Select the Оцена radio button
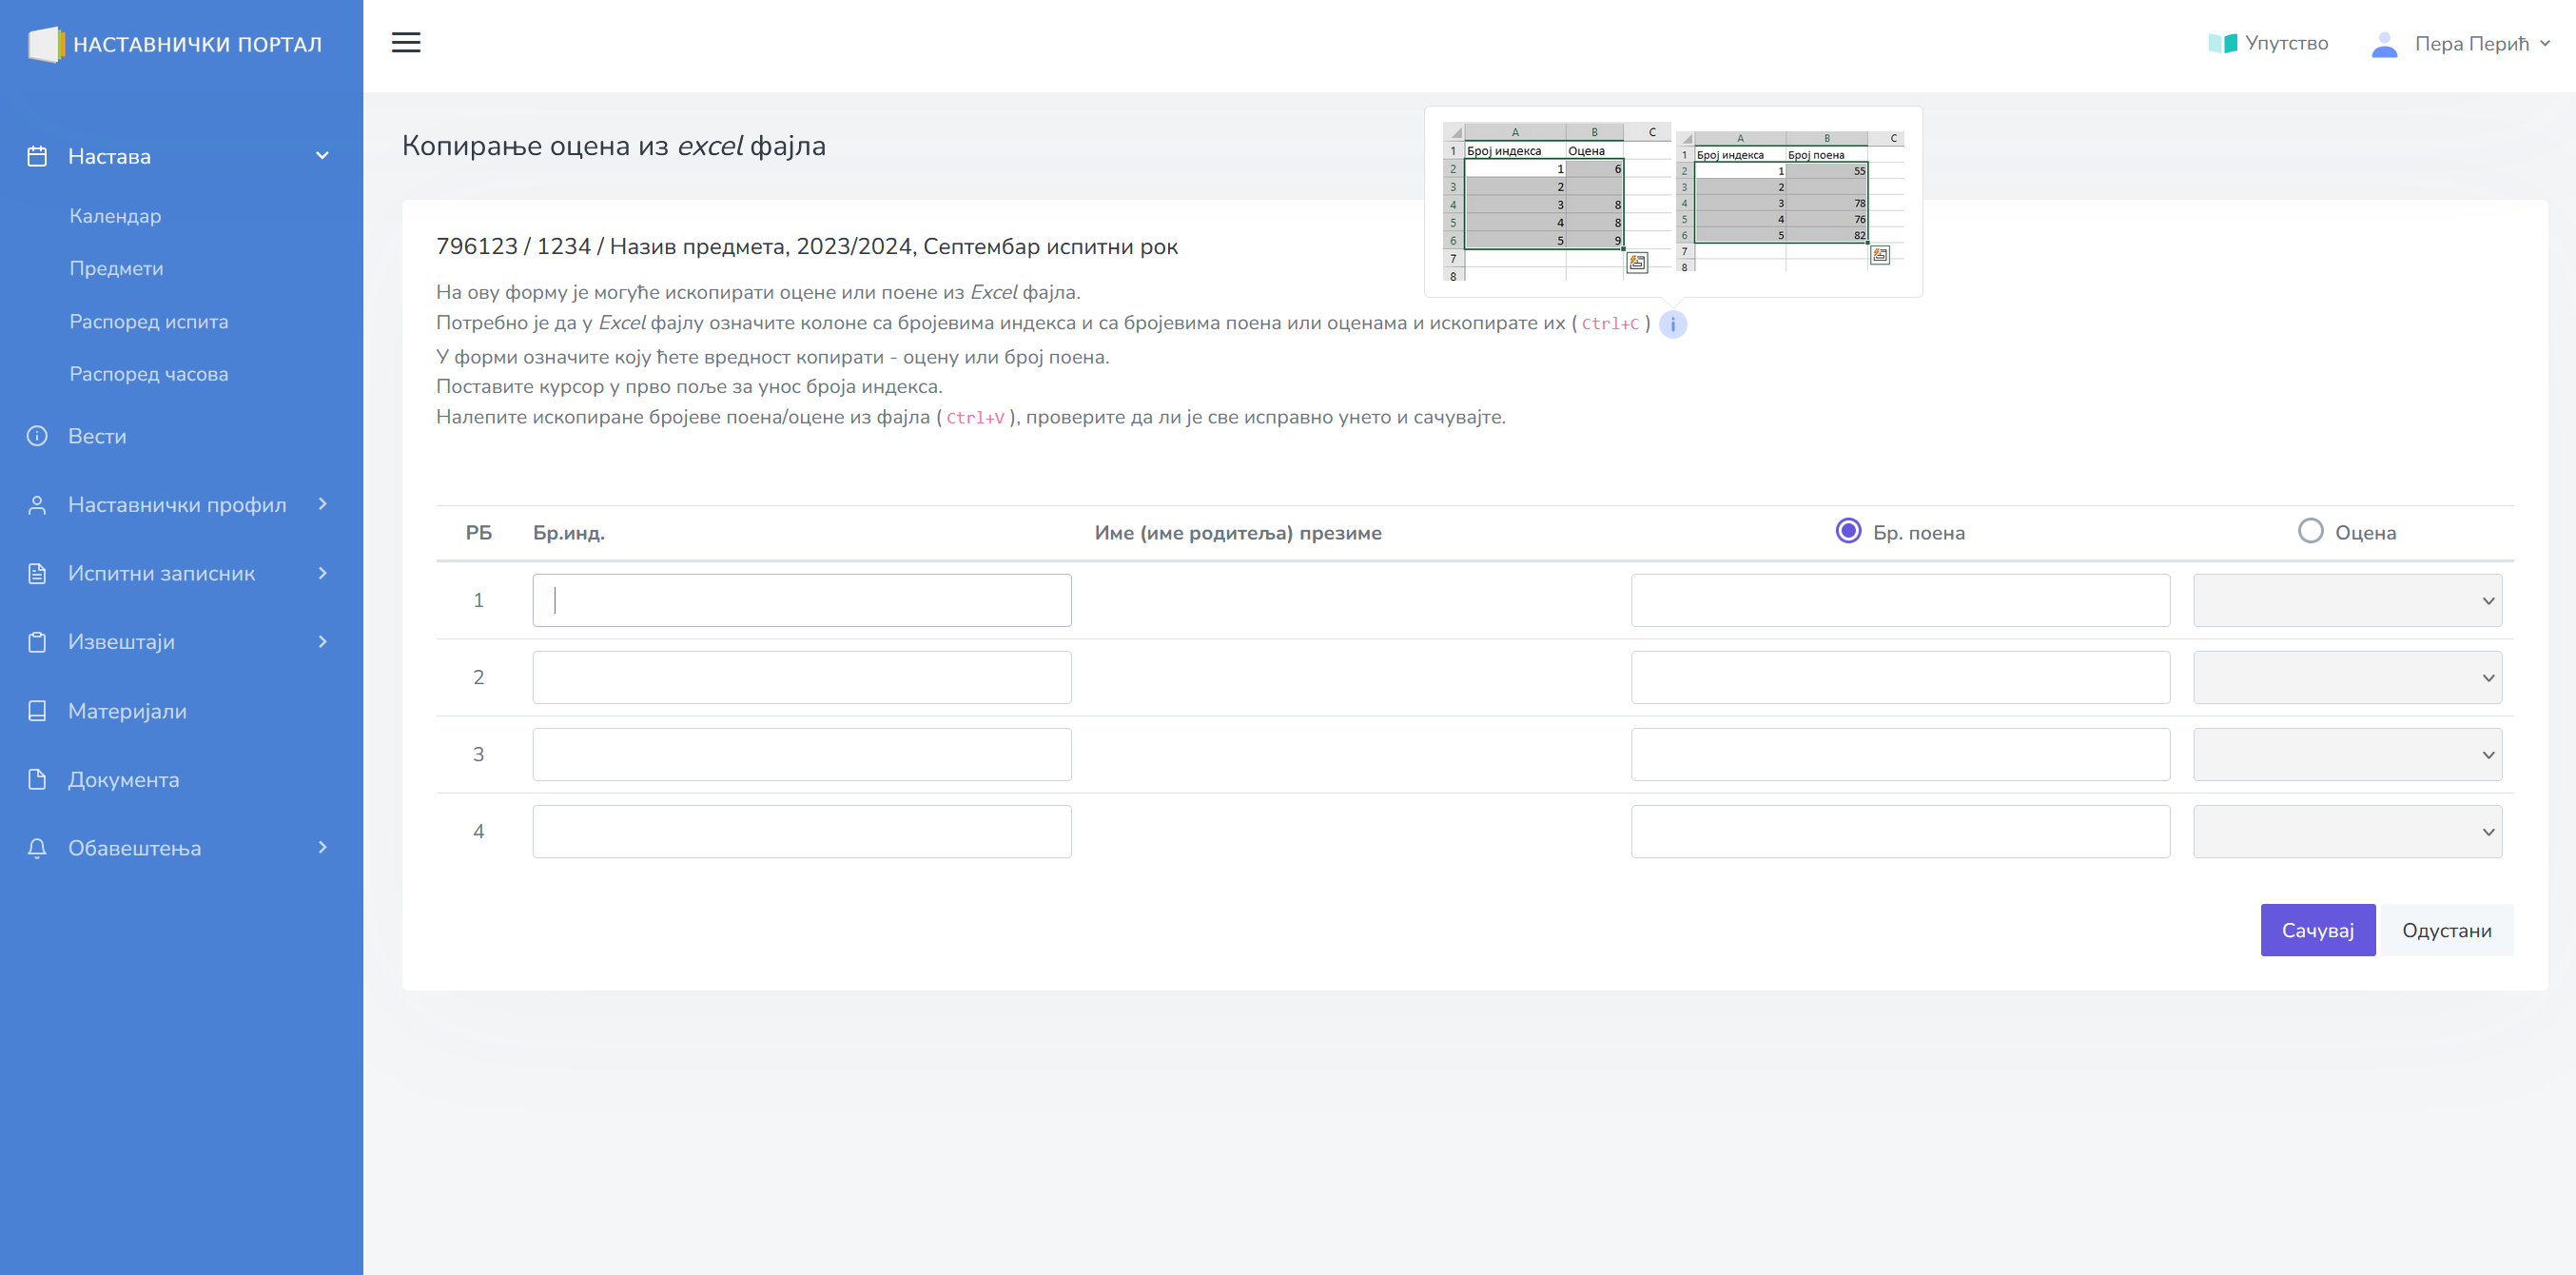 click(2310, 531)
